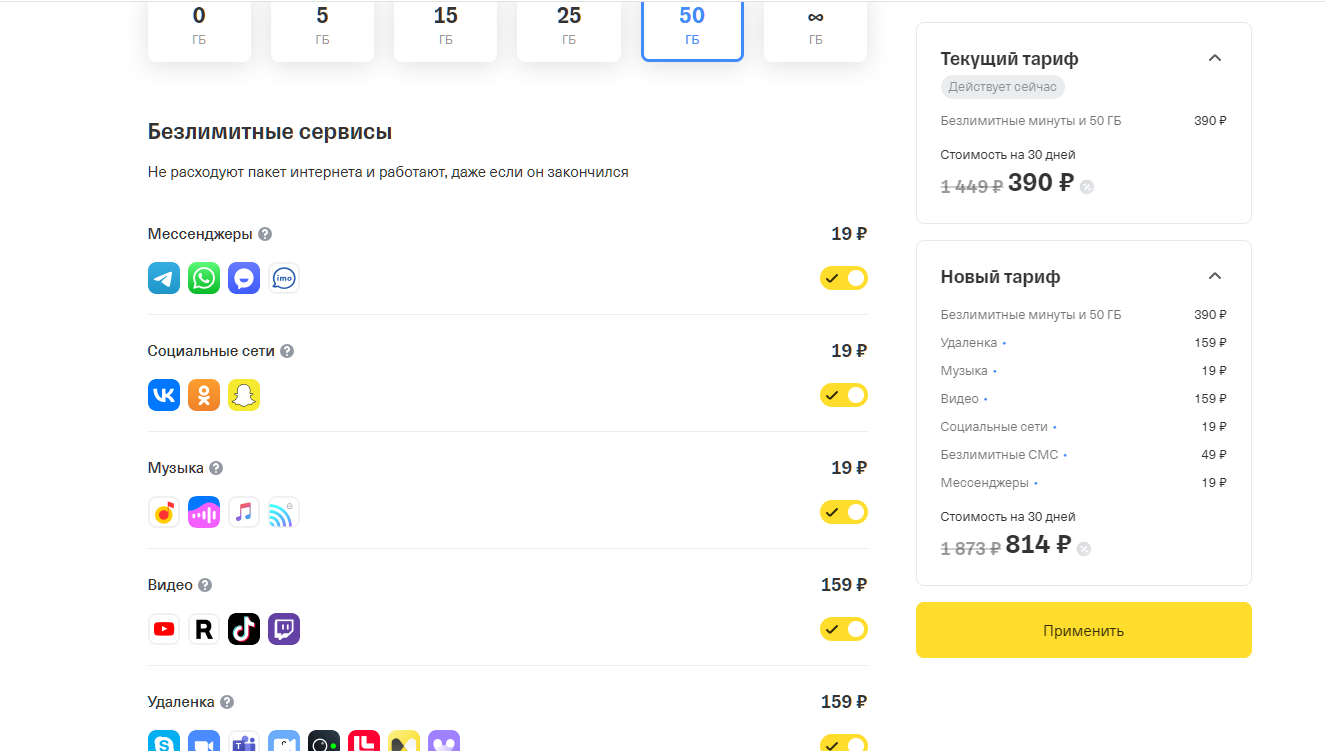Screen dimensions: 1325x751
Task: Click discount badge beside 814 ₽ total
Action: (1084, 548)
